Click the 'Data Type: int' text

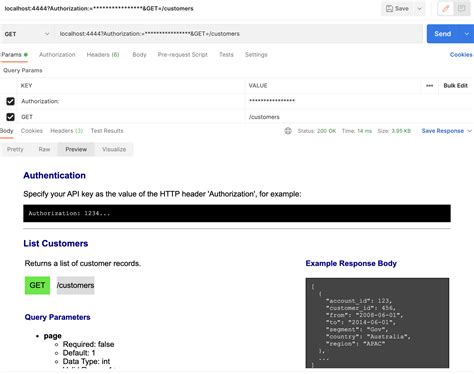[x=86, y=361]
